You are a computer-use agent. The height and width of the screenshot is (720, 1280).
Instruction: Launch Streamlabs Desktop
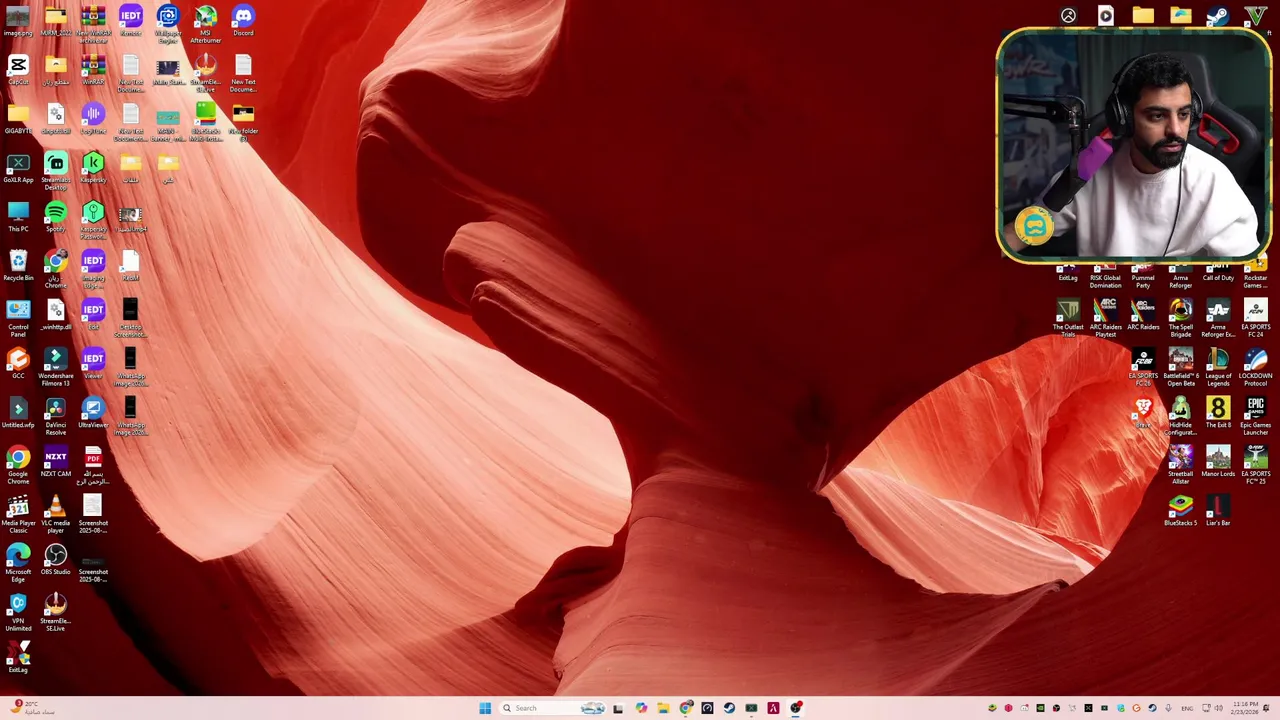coord(56,171)
